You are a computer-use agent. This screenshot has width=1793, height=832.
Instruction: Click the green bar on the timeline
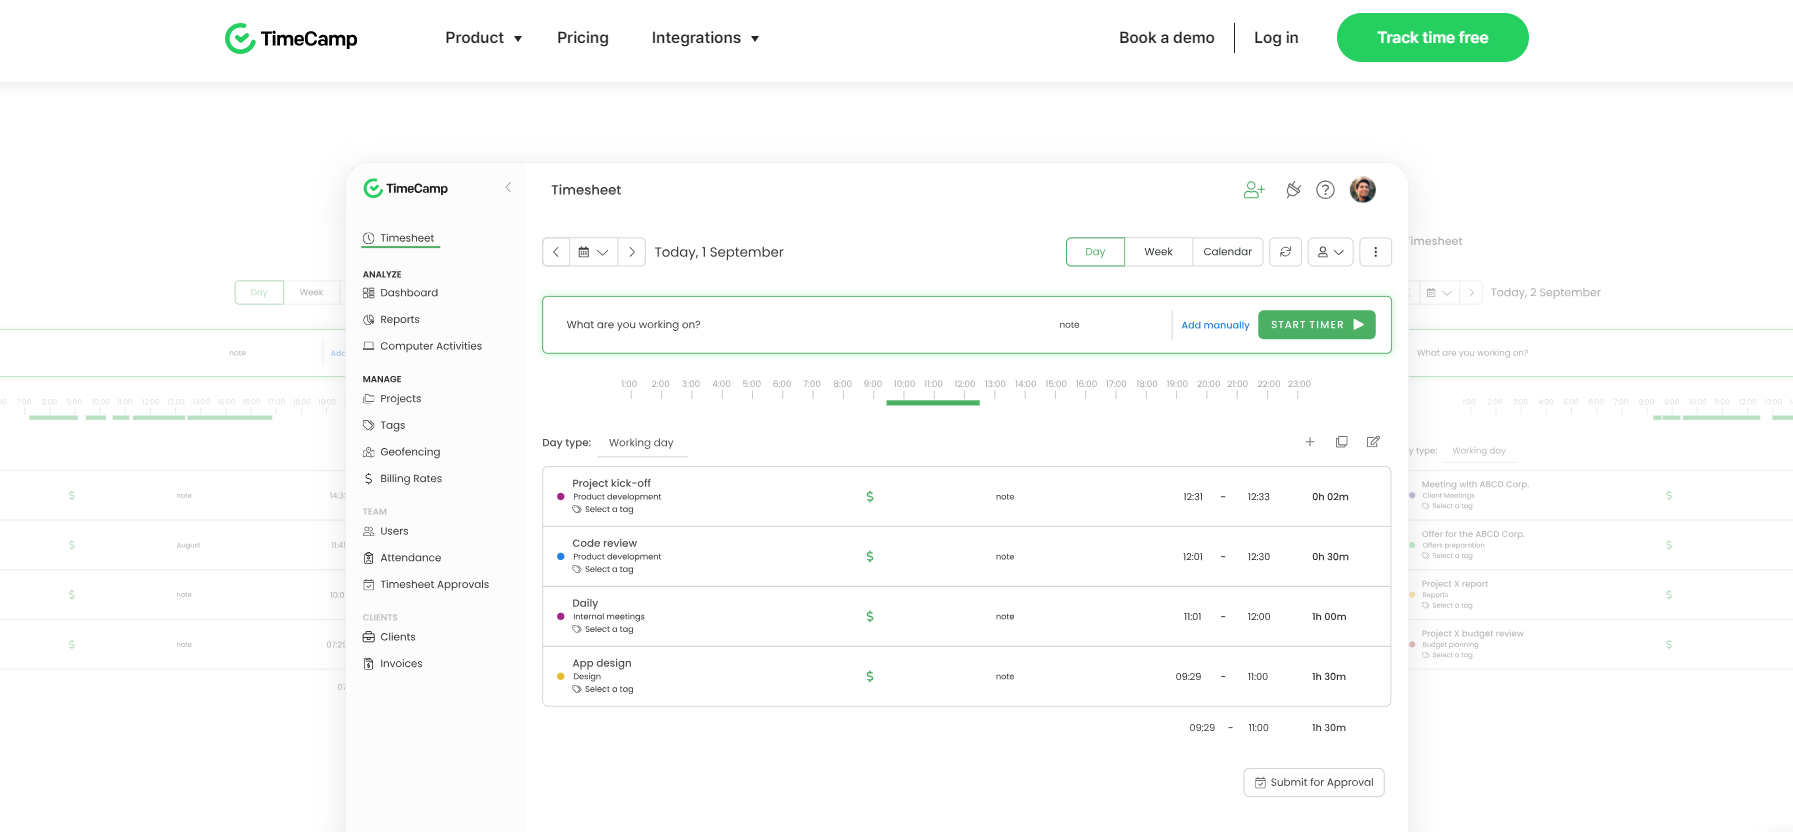[x=933, y=402]
